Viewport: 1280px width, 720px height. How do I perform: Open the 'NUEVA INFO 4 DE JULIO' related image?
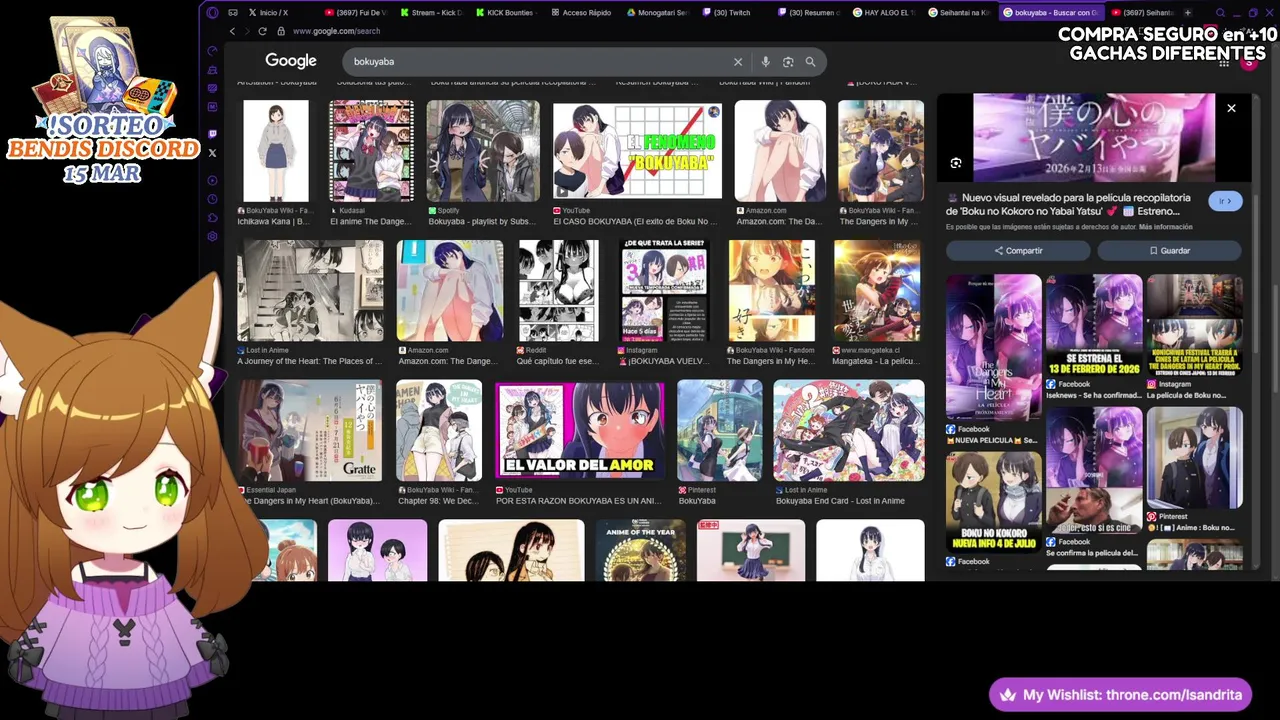(x=993, y=502)
